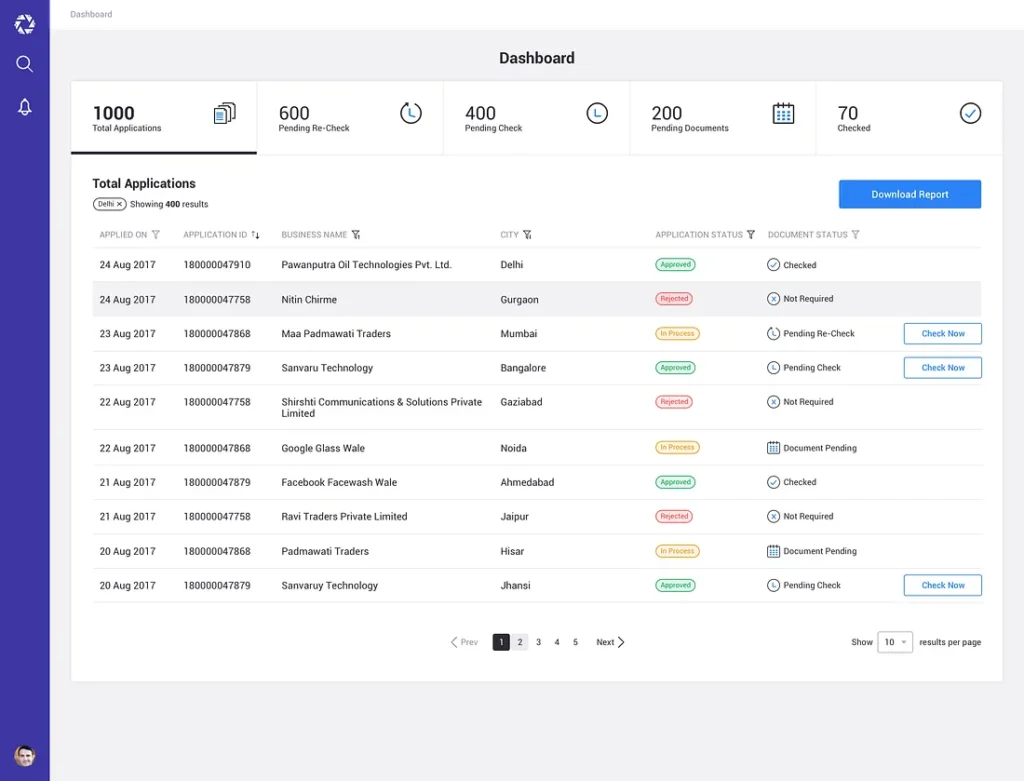
Task: Click the City column filter icon
Action: (x=527, y=235)
